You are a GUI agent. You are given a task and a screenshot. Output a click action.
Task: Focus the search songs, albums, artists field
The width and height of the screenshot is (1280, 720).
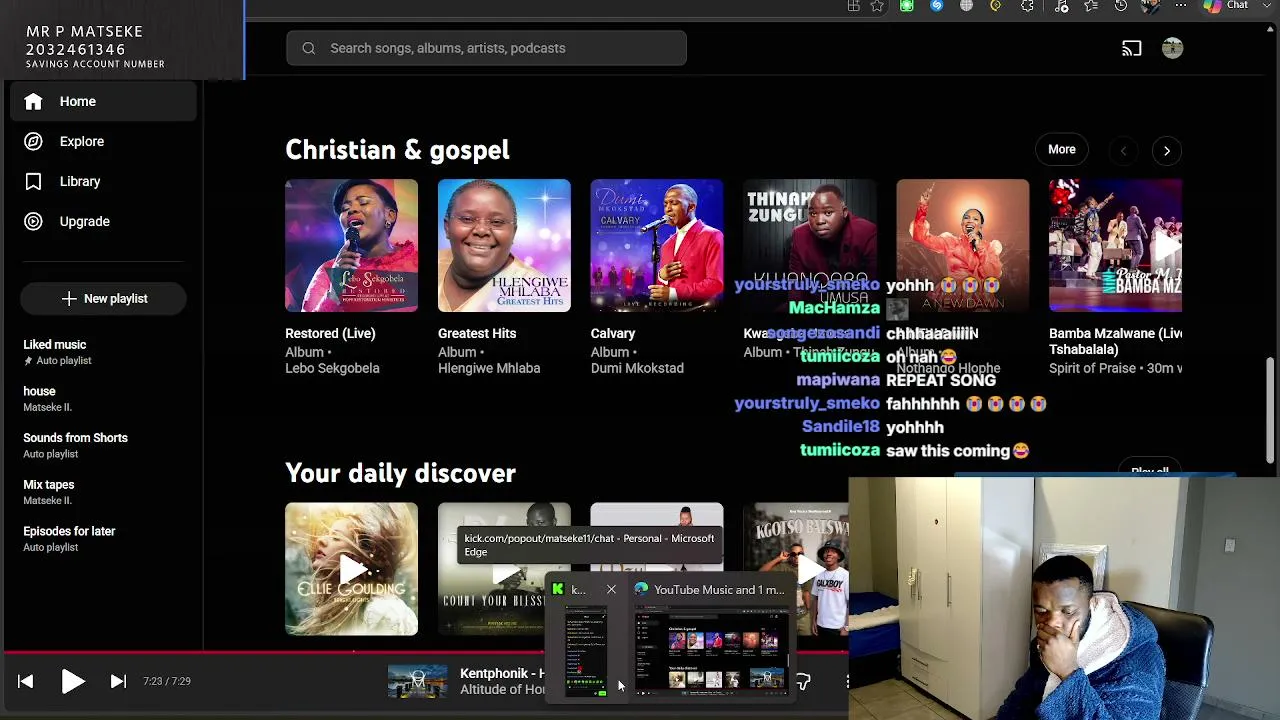[x=486, y=48]
